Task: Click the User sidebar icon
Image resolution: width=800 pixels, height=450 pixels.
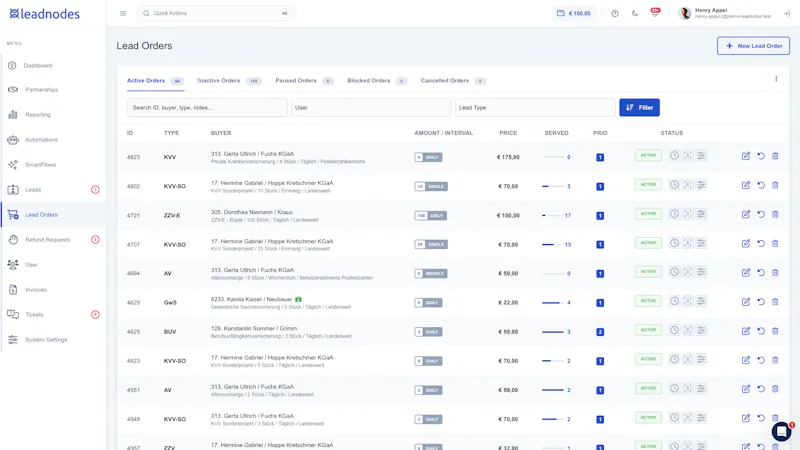Action: tap(13, 265)
